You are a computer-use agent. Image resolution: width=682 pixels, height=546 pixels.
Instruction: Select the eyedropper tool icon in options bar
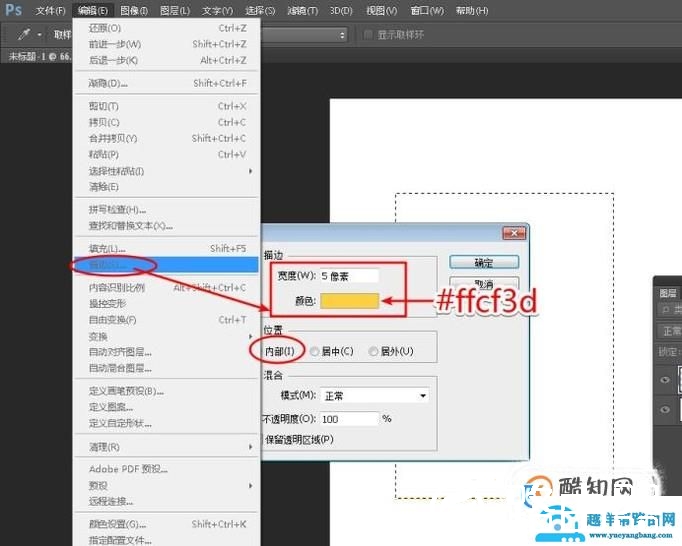click(x=24, y=34)
